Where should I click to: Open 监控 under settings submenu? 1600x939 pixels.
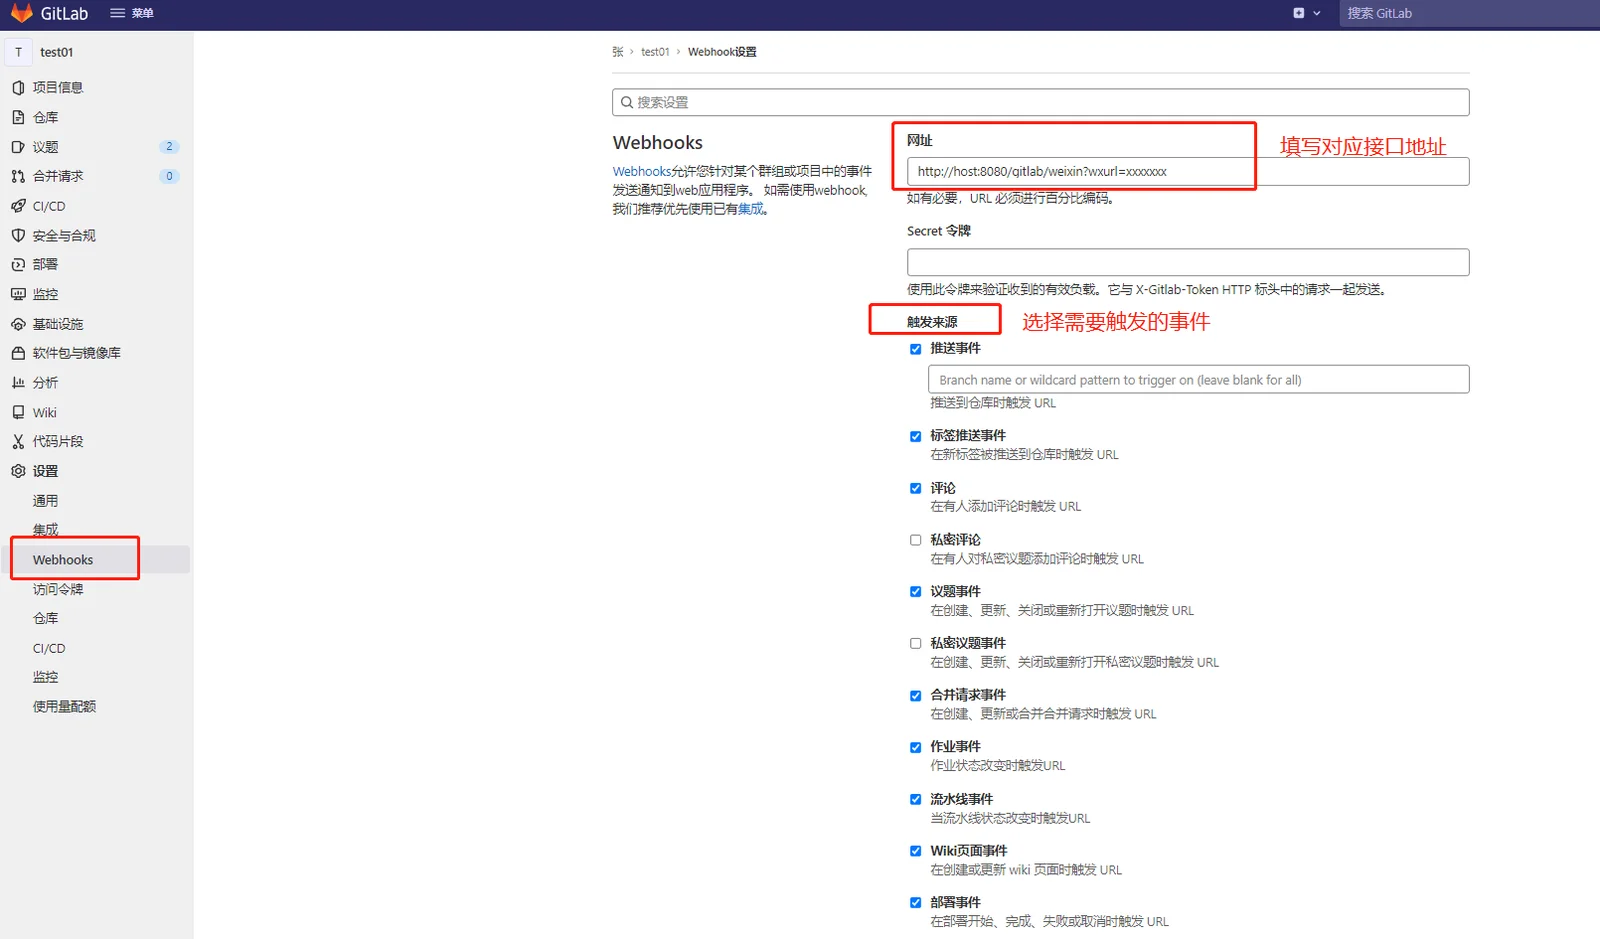[45, 677]
